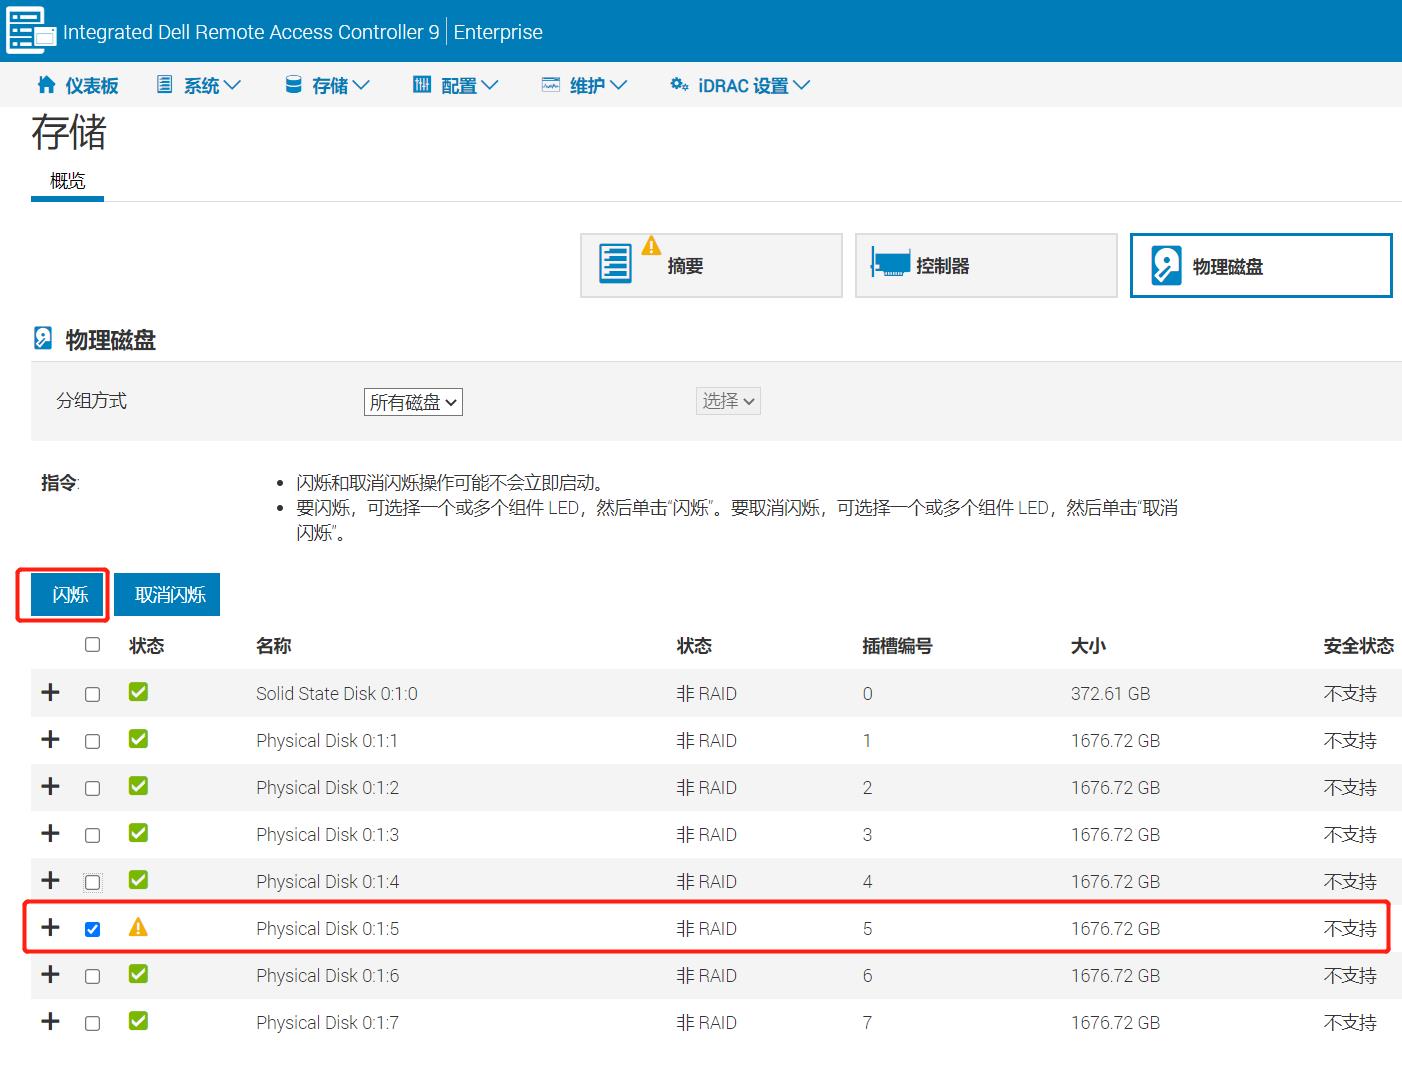Check the box for Physical Disk 0:1:4
Screen dimensions: 1402x1069
pyautogui.click(x=92, y=882)
